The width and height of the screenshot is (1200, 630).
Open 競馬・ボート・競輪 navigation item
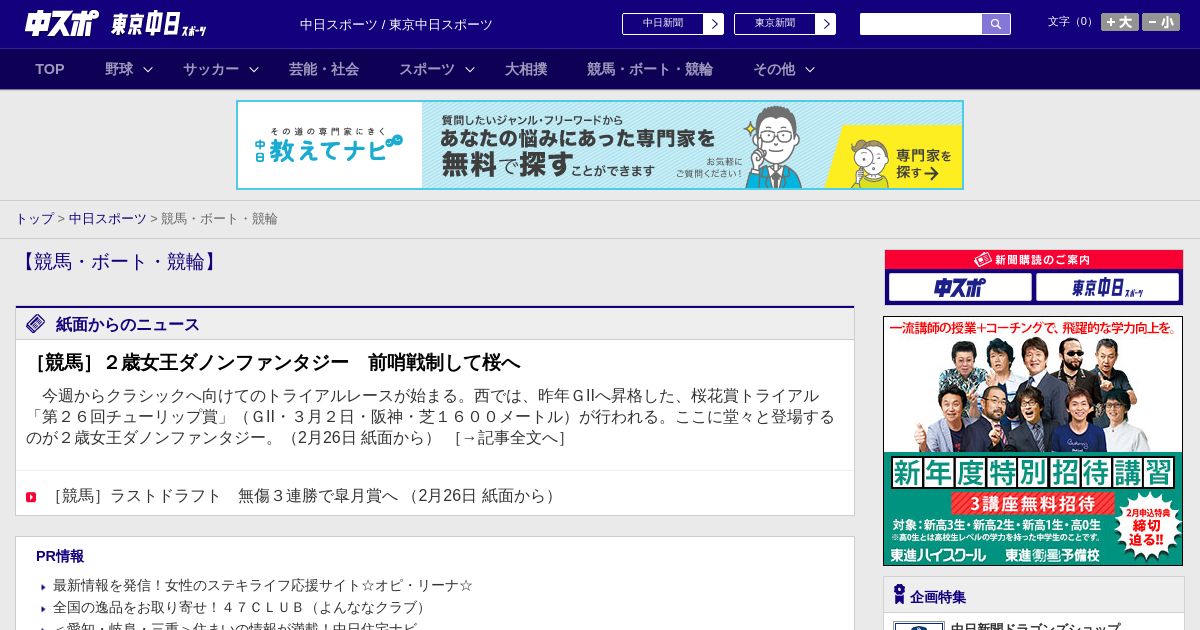click(650, 69)
